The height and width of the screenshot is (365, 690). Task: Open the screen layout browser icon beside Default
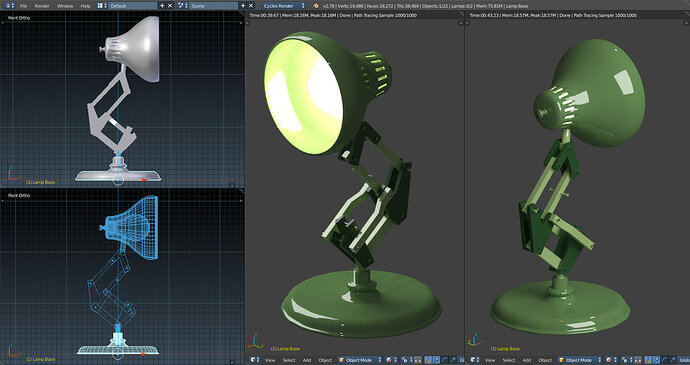click(102, 6)
